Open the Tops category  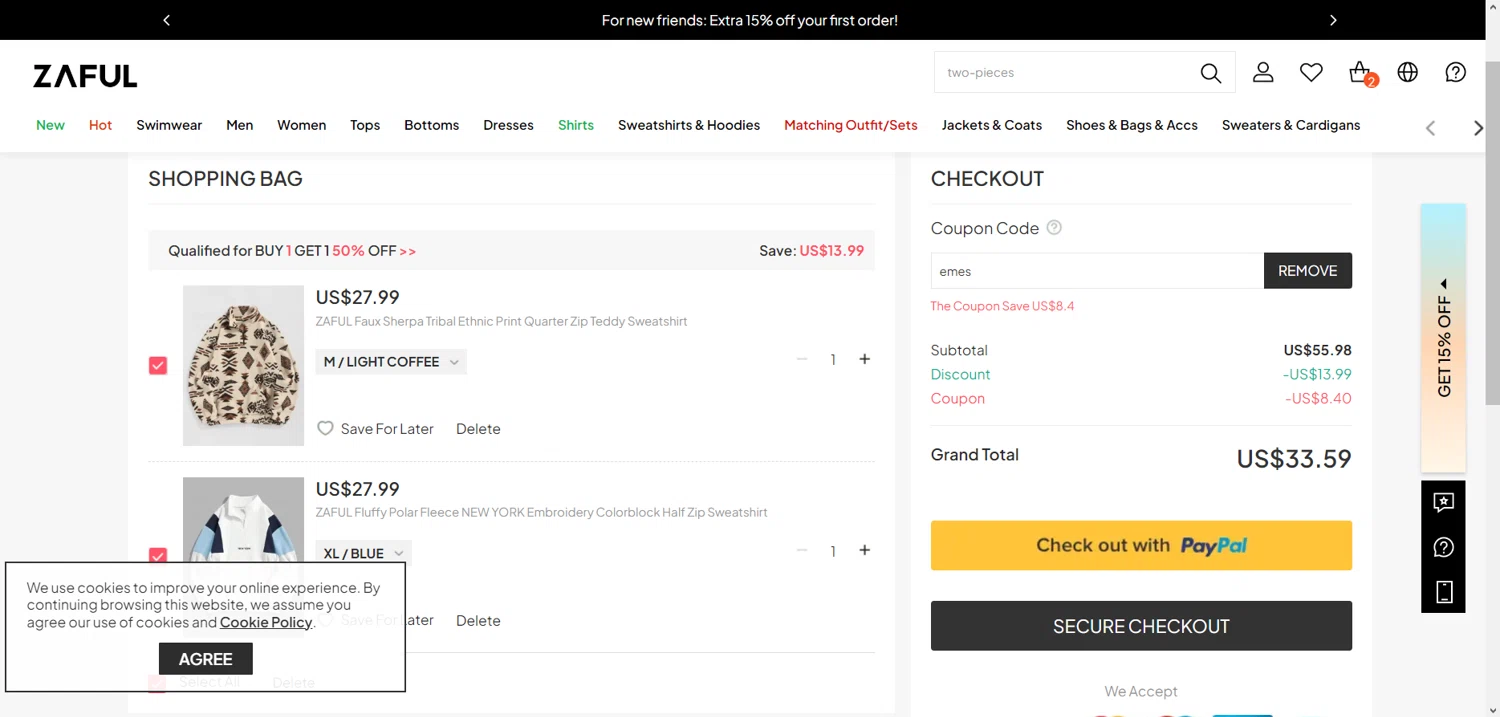365,125
